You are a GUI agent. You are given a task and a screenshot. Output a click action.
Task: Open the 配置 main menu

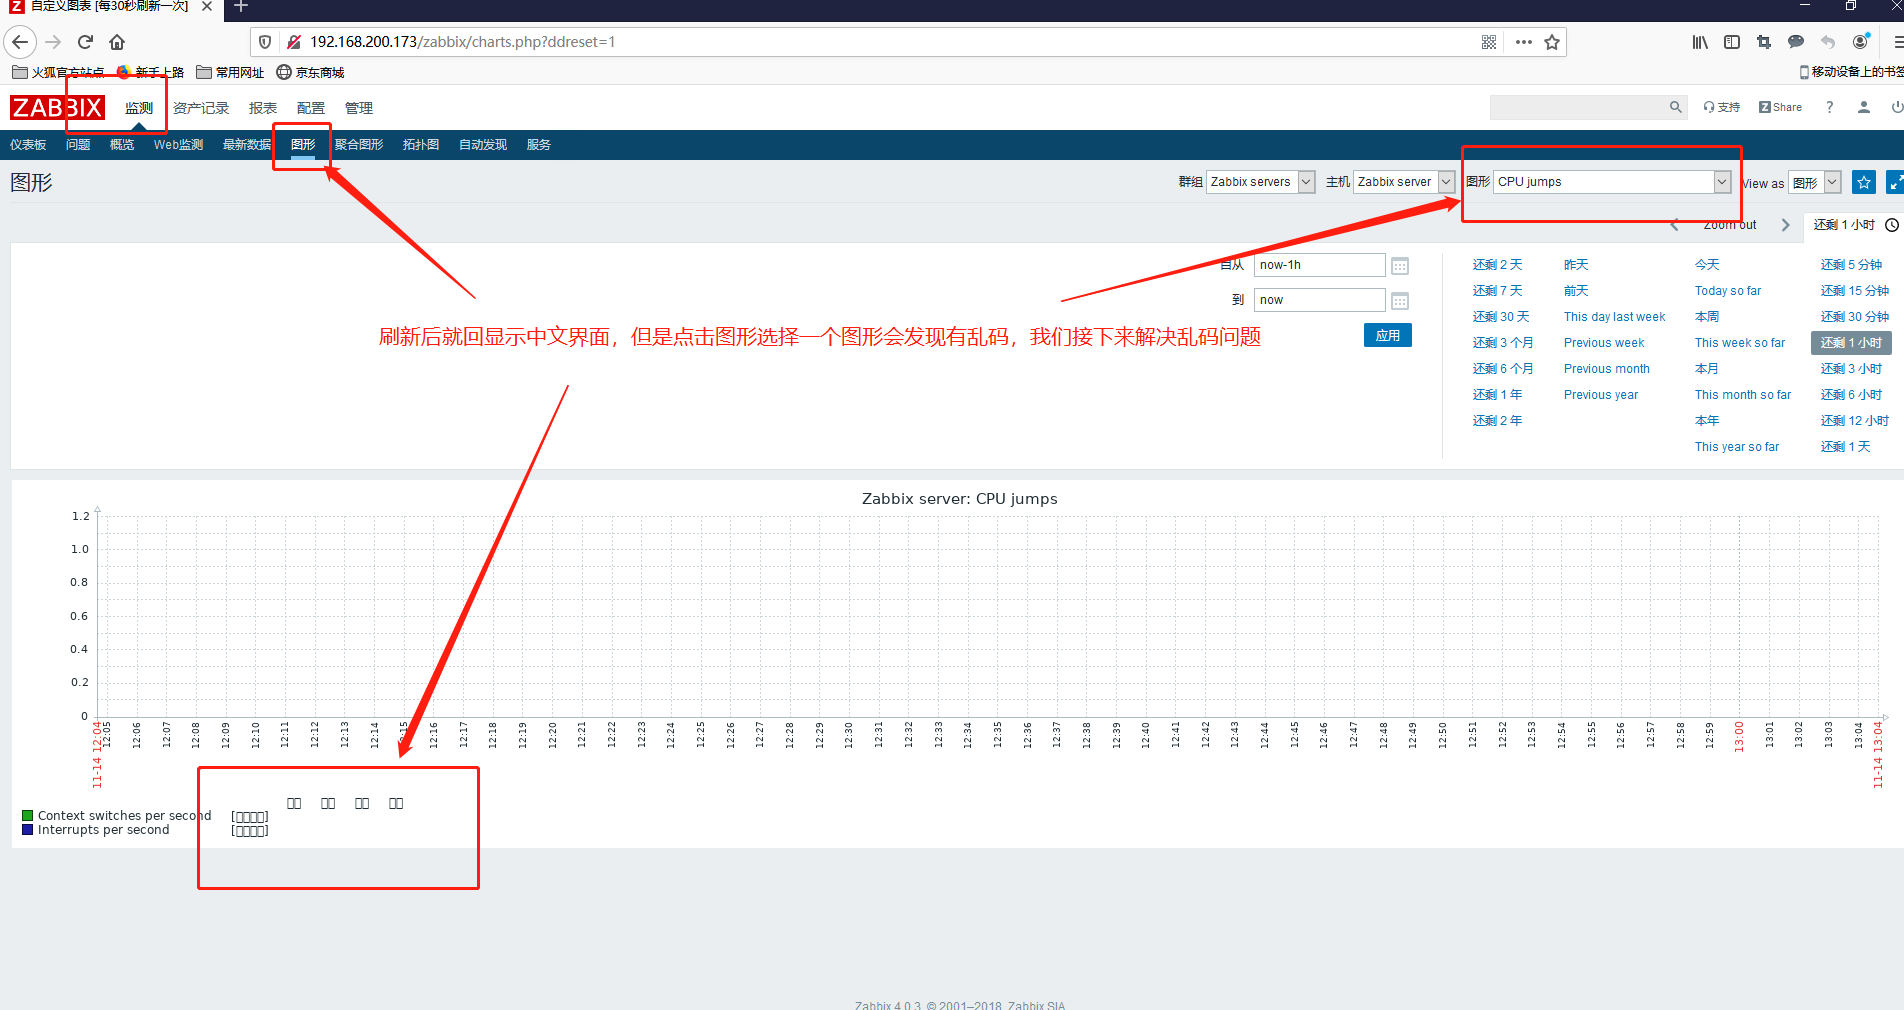pos(311,108)
